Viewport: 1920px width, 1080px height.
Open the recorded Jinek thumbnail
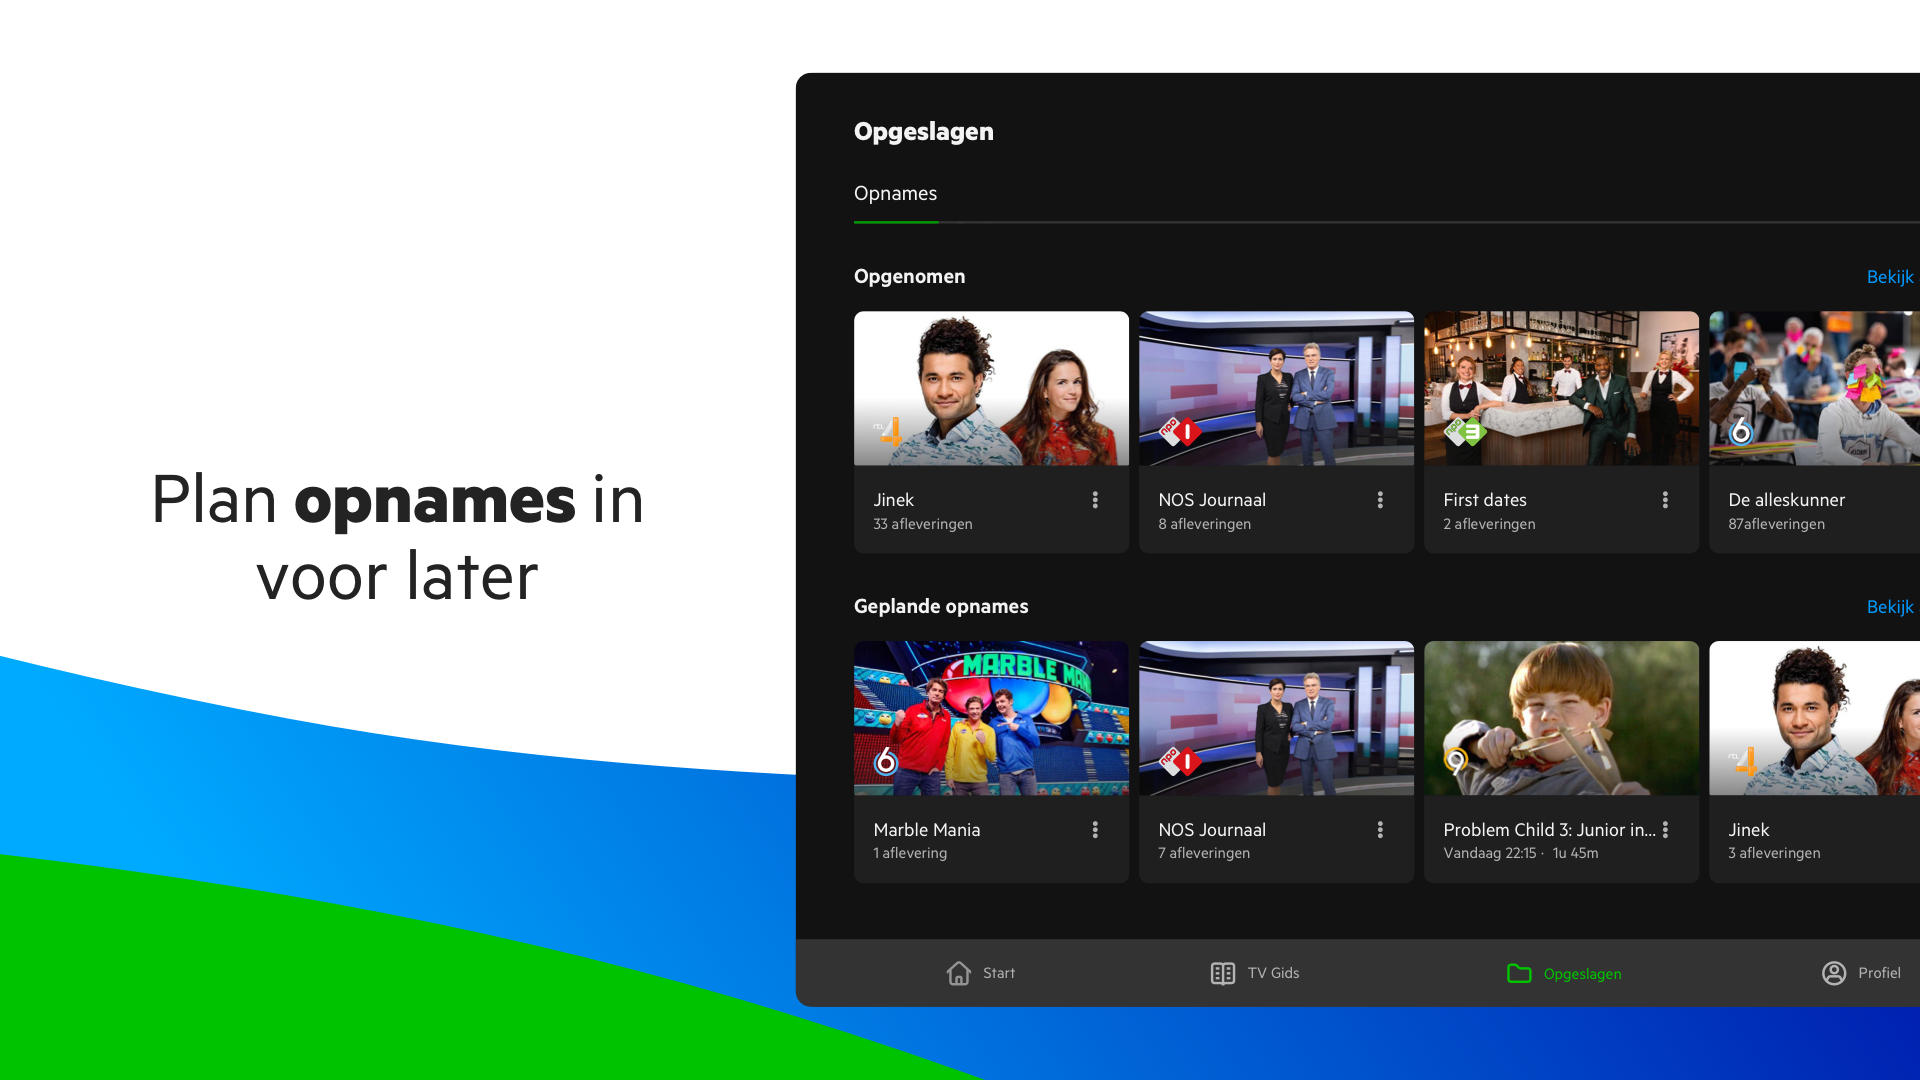click(991, 388)
